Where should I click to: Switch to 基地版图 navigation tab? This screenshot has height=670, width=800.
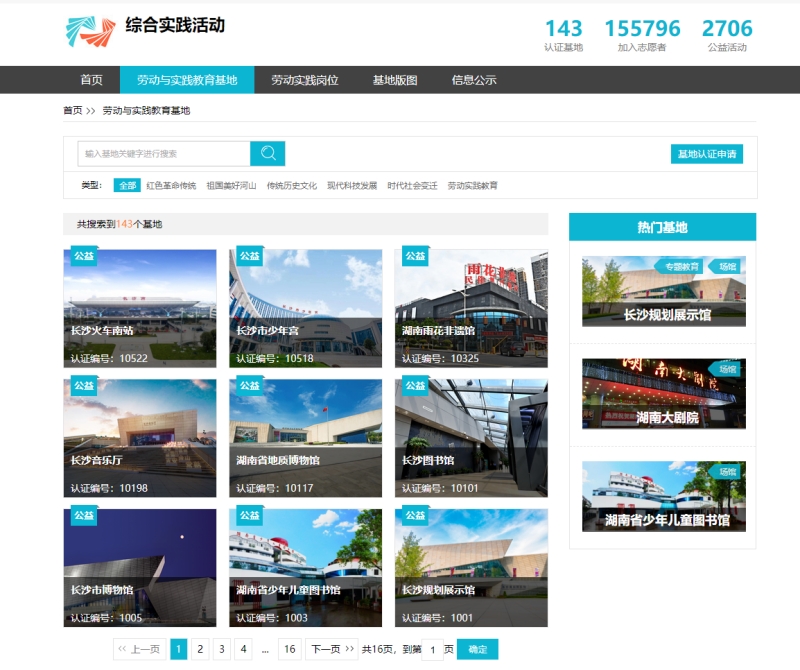395,80
